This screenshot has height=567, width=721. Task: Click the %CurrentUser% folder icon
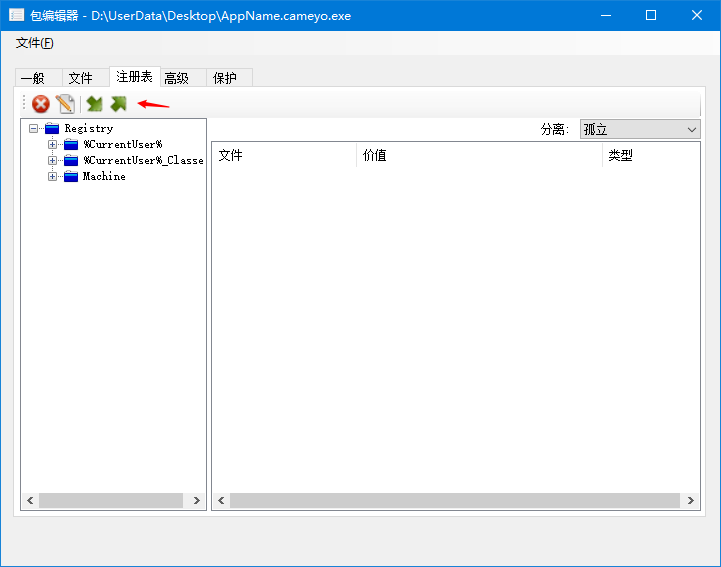71,144
